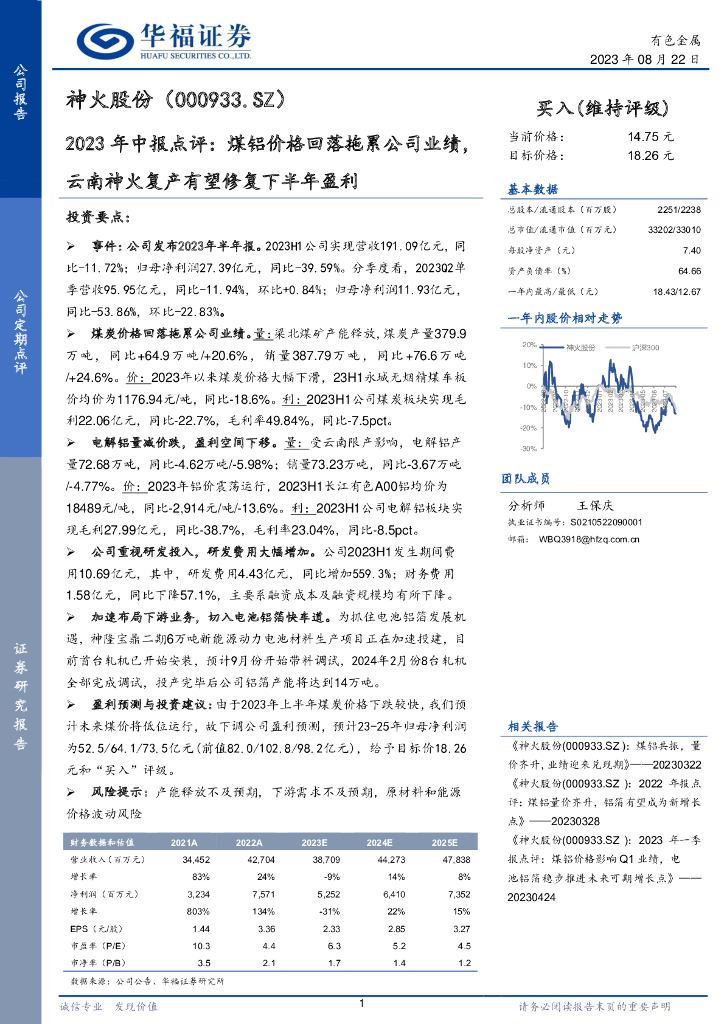Click net profit cell 5,252
This screenshot has height=1024, width=724.
pyautogui.click(x=329, y=894)
